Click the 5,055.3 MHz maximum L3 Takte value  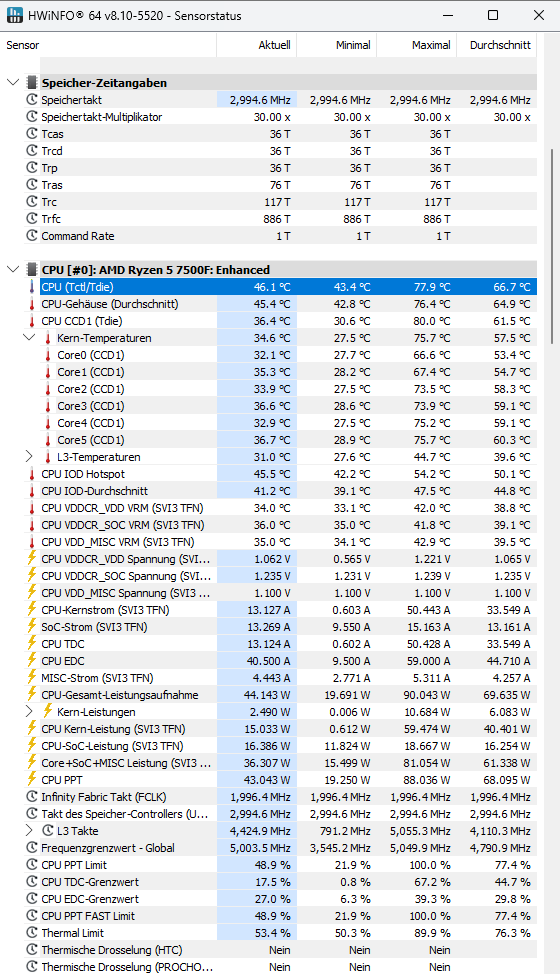(x=420, y=831)
